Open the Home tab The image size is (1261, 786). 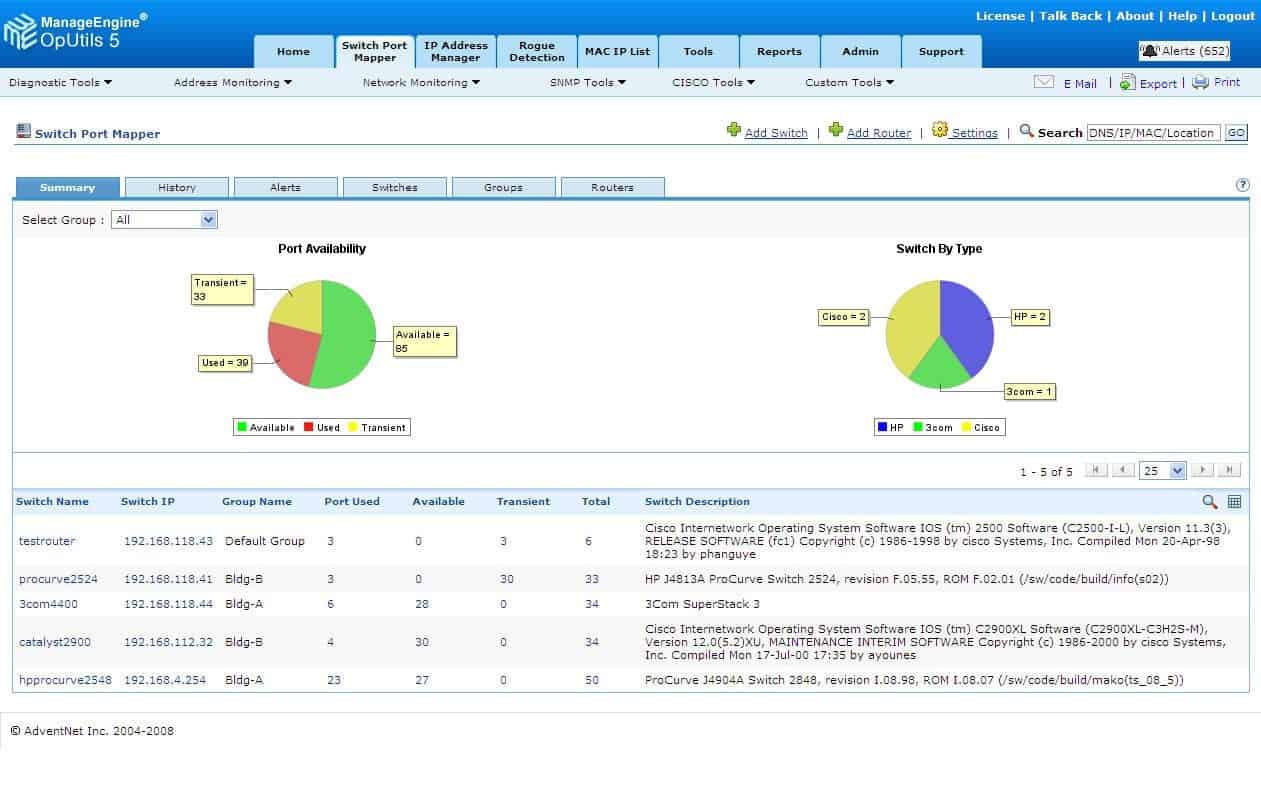(x=293, y=52)
